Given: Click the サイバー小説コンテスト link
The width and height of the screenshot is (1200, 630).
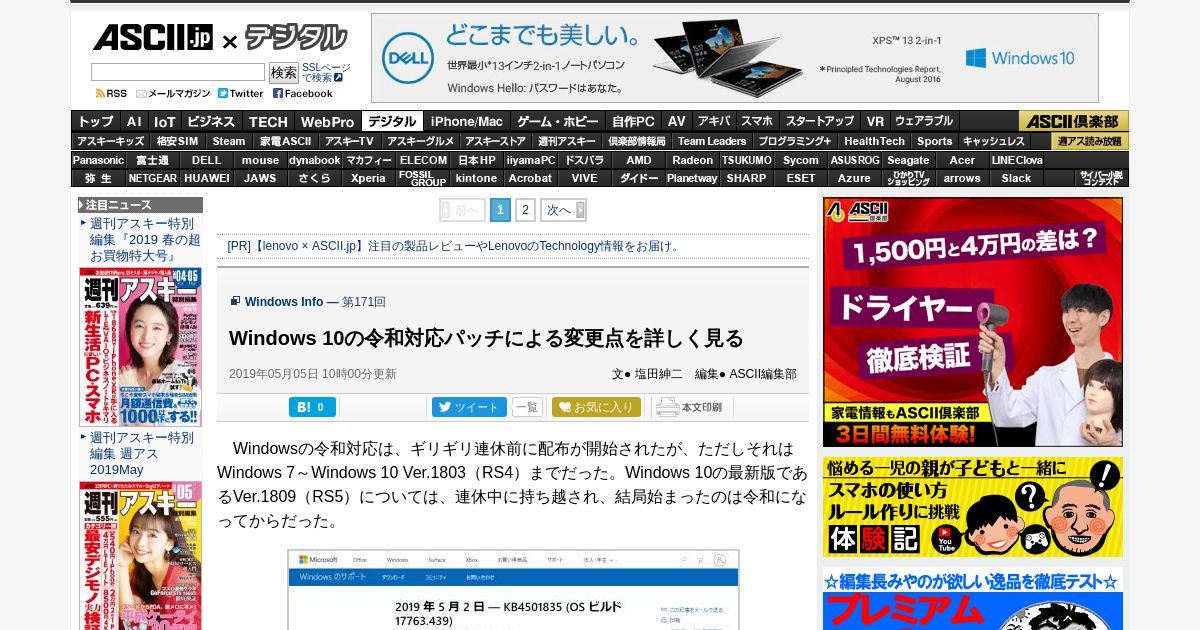Looking at the screenshot, I should 1102,178.
